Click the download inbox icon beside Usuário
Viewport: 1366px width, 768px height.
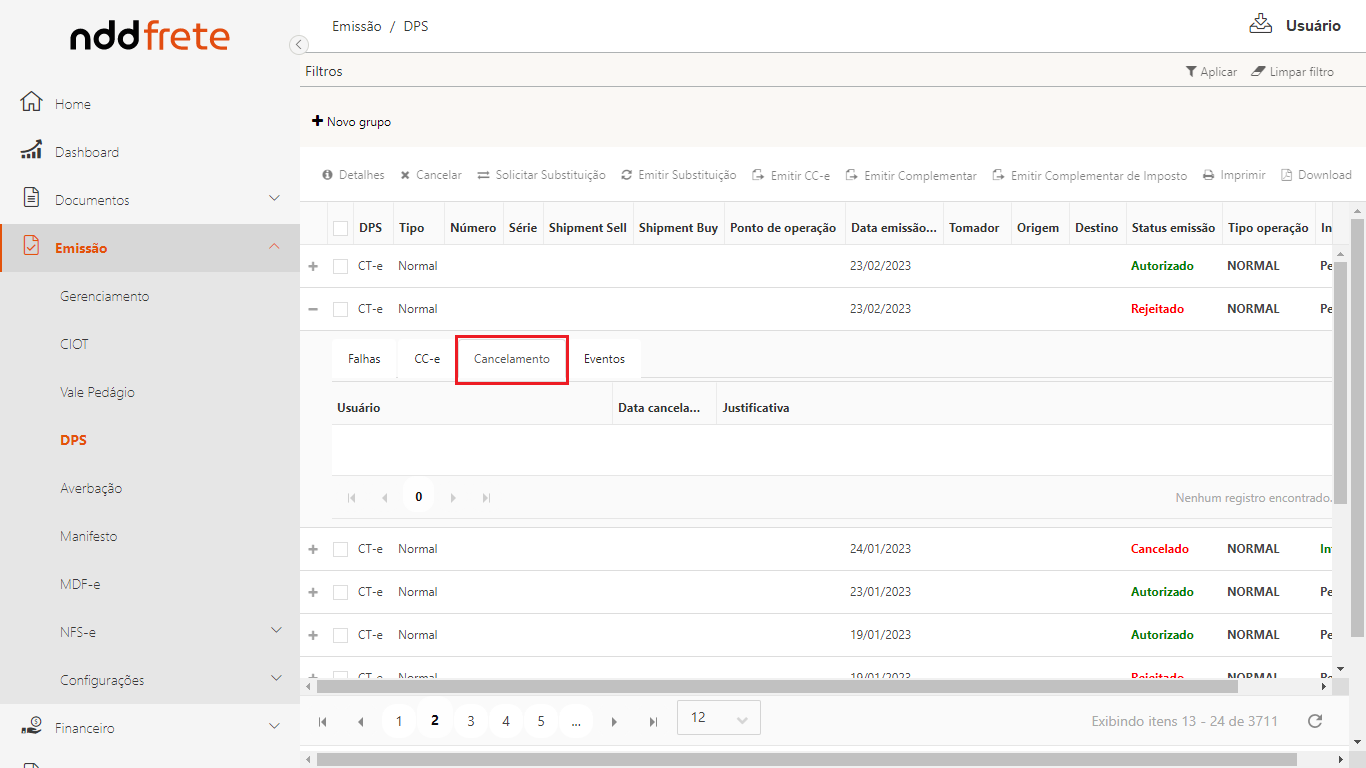(x=1260, y=25)
